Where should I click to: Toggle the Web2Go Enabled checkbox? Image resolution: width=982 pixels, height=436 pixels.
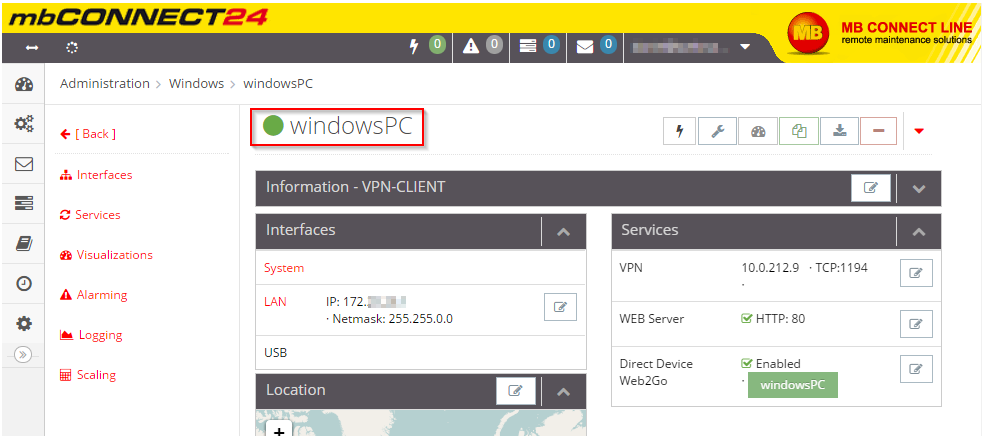[747, 363]
